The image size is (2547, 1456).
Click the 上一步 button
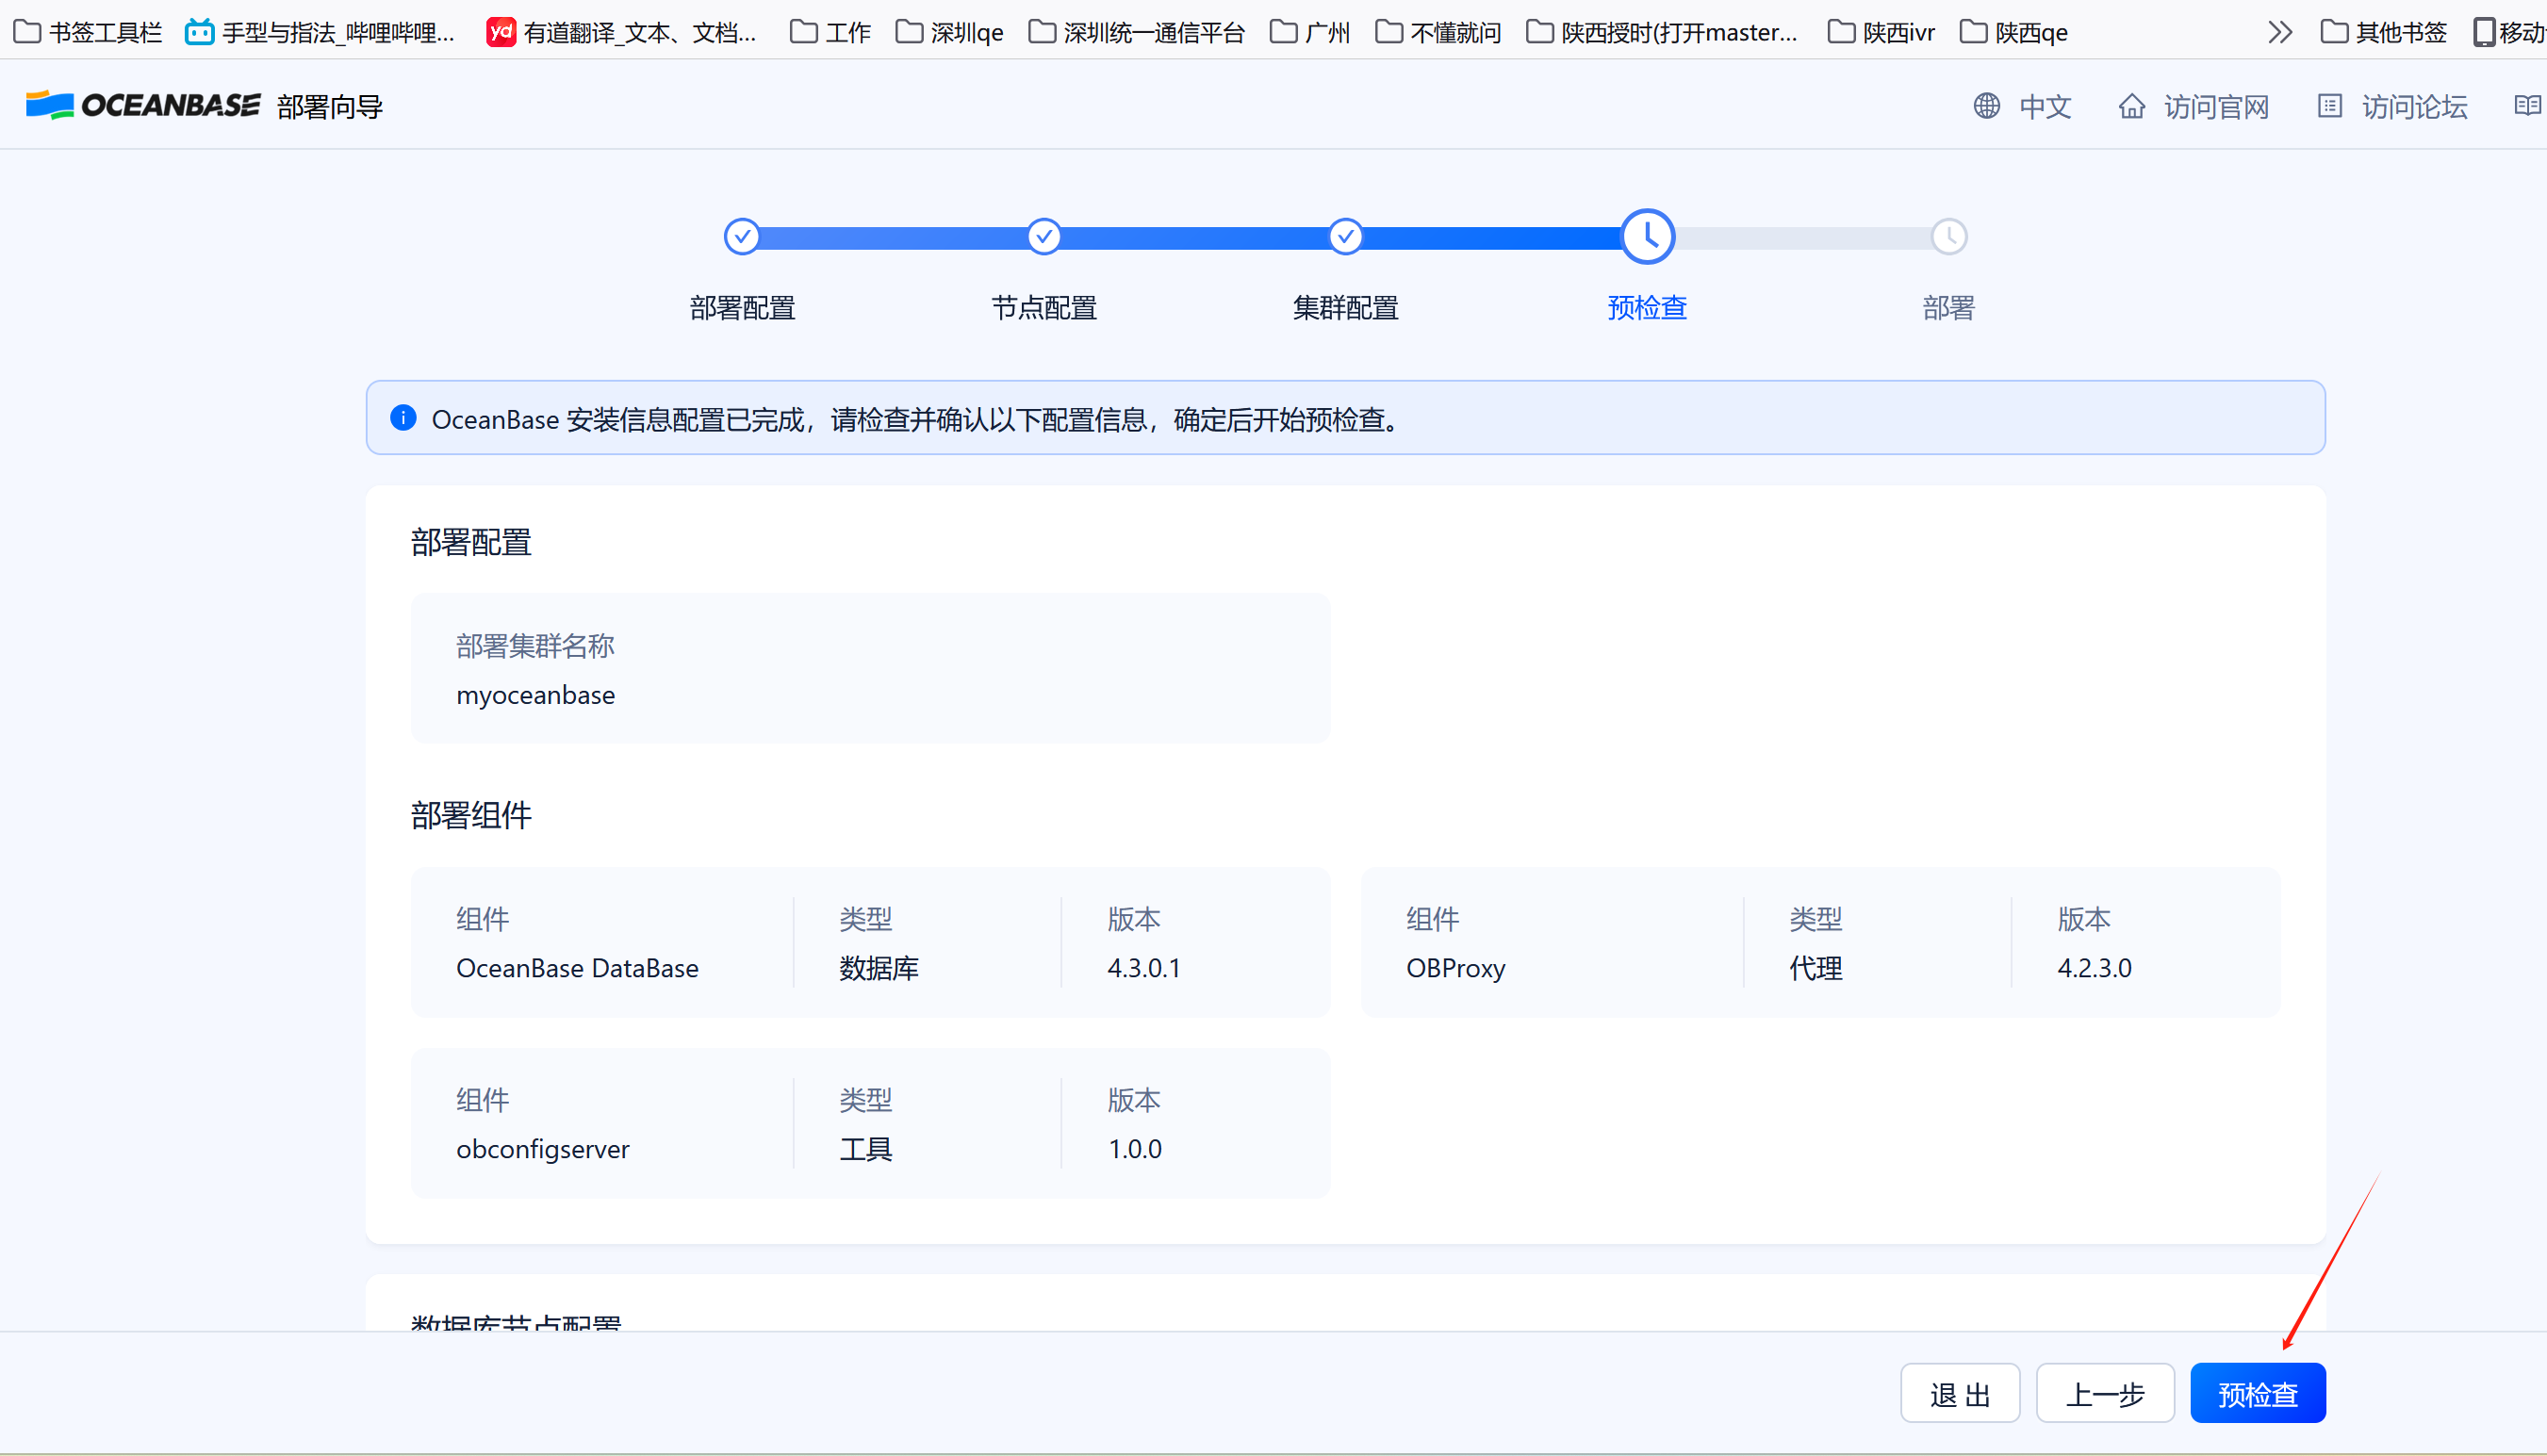[x=2105, y=1392]
